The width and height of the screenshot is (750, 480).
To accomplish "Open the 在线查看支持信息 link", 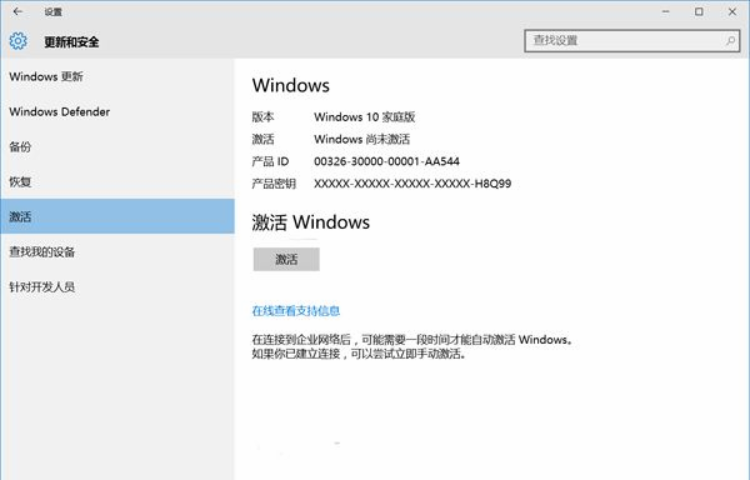I will point(296,311).
